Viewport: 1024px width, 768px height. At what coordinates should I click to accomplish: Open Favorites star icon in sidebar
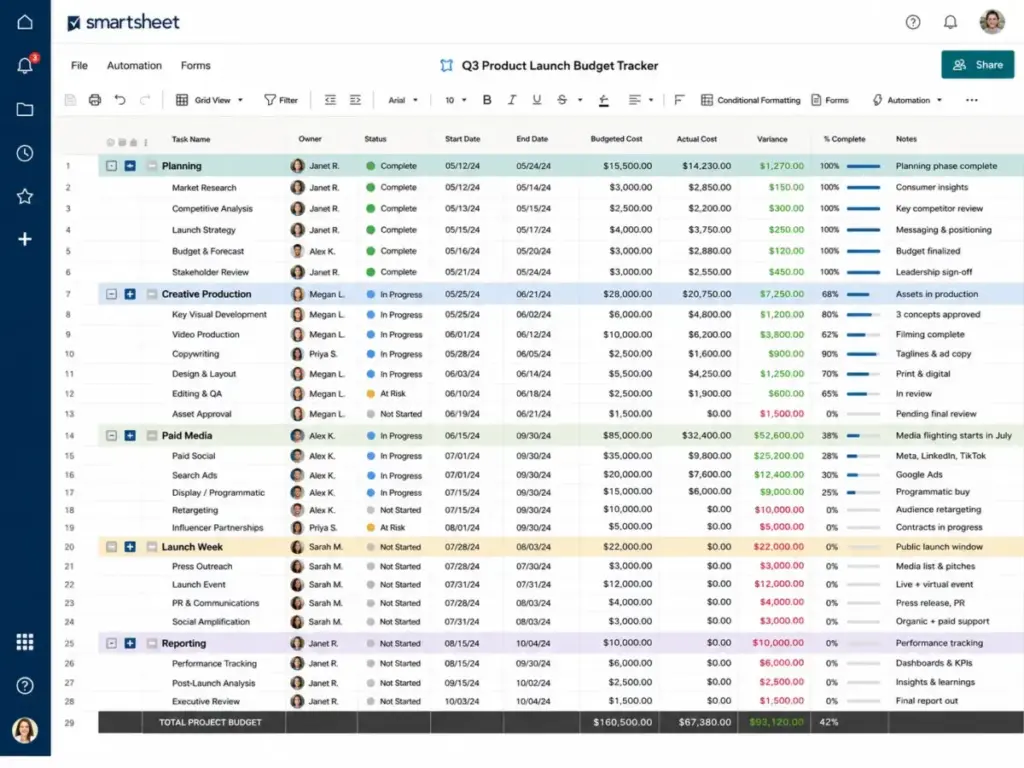25,196
